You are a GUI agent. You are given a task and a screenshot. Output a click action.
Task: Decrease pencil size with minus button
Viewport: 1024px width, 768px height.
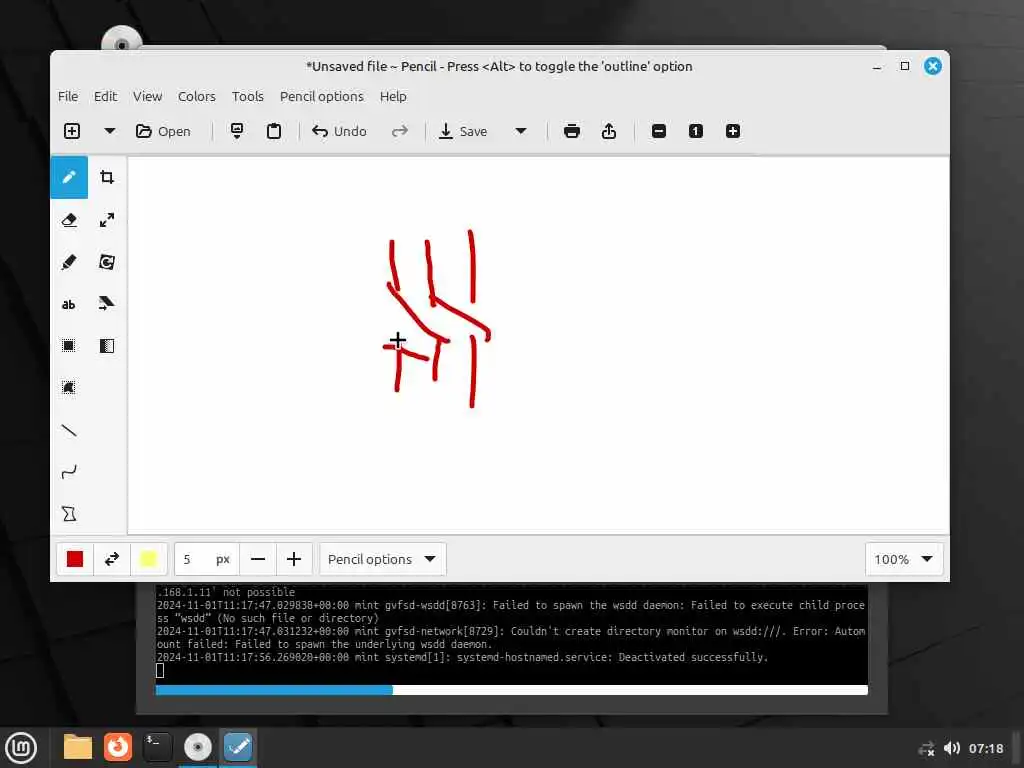pyautogui.click(x=258, y=559)
